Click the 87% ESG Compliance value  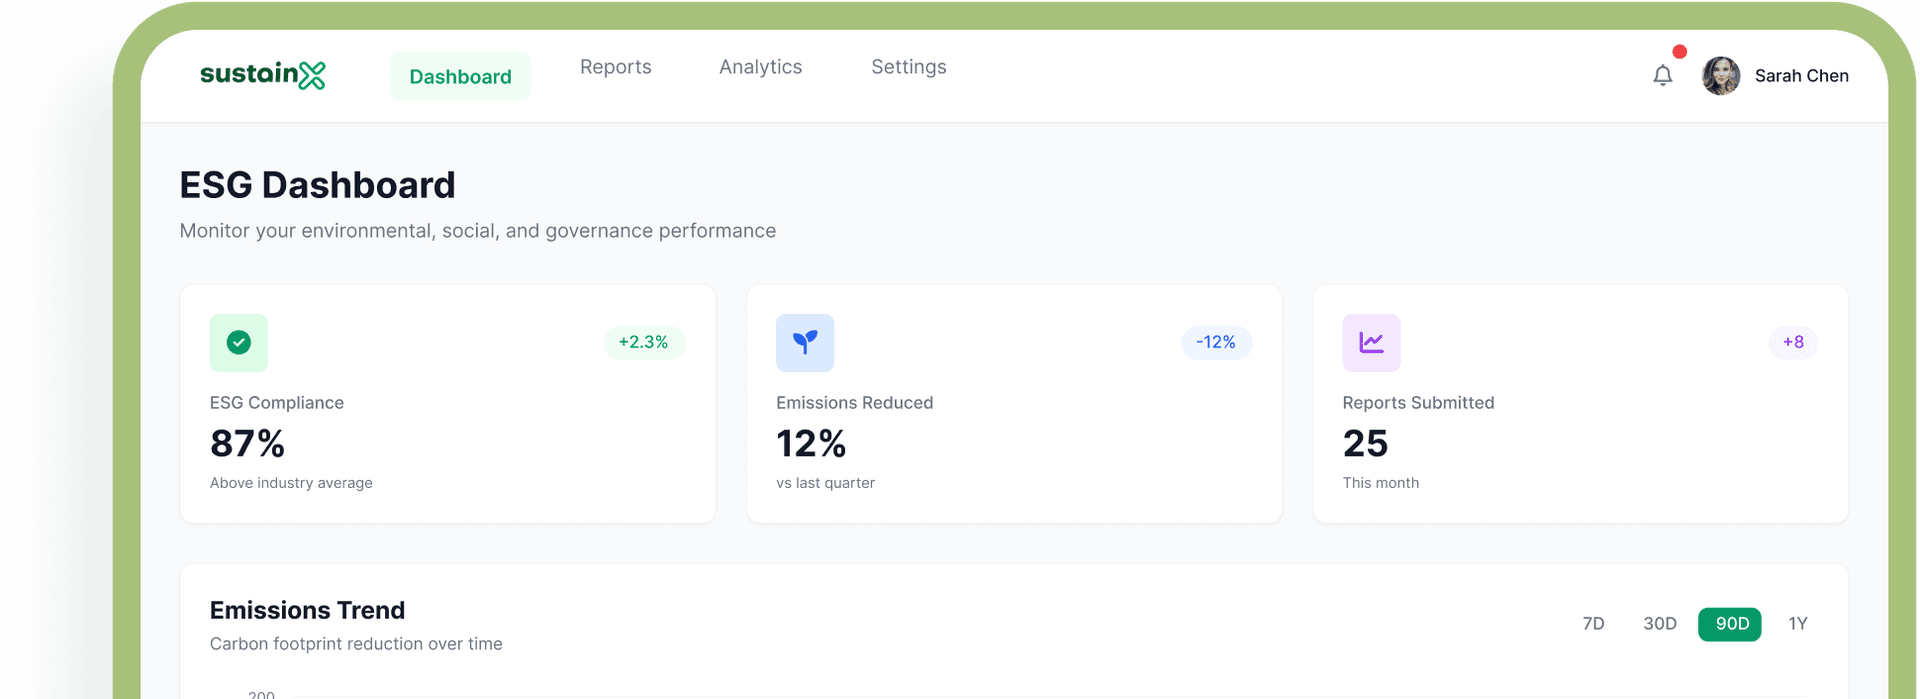[x=247, y=444]
